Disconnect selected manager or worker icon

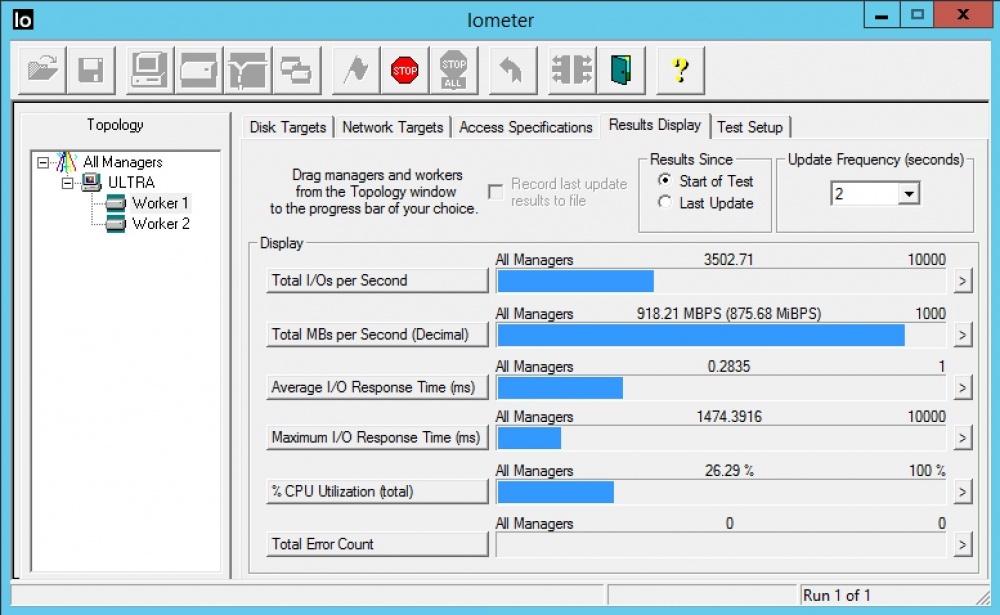click(572, 70)
